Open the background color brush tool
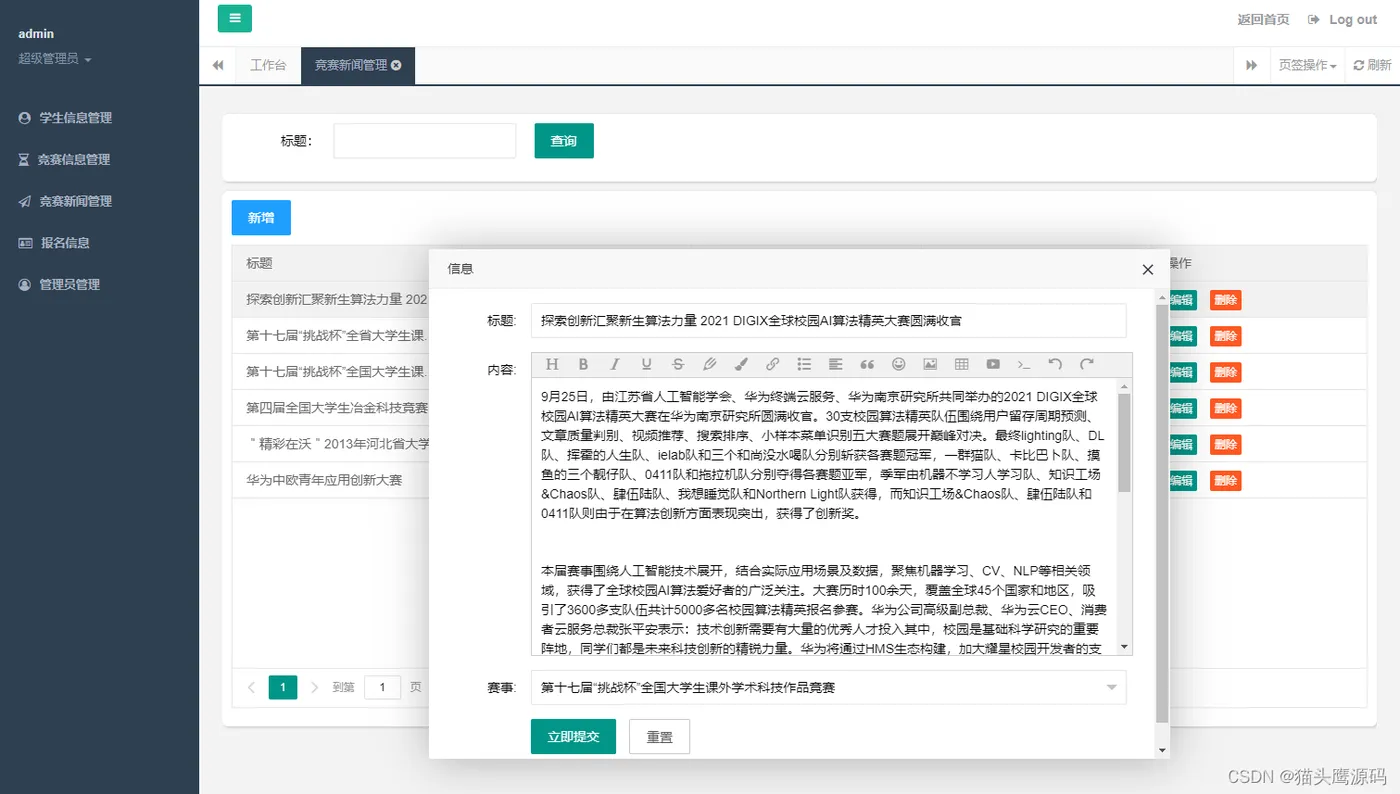The width and height of the screenshot is (1400, 794). coord(741,364)
